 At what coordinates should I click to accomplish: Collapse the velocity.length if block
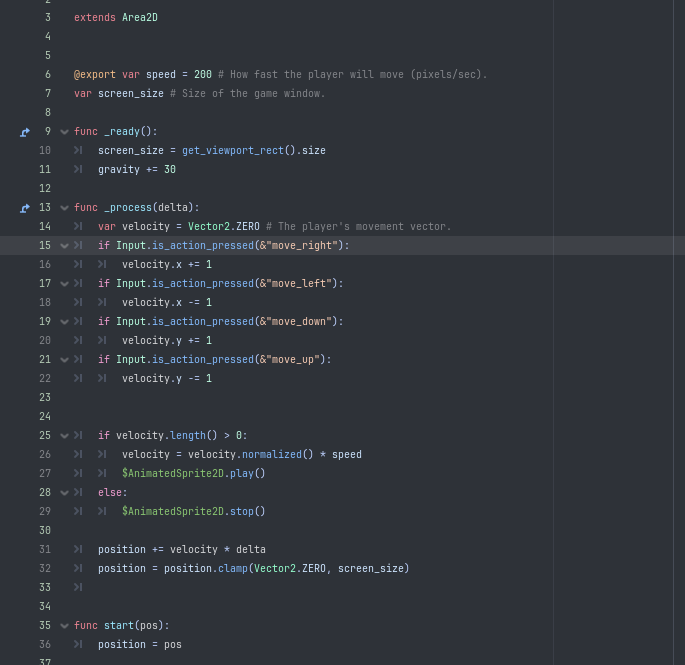click(65, 436)
